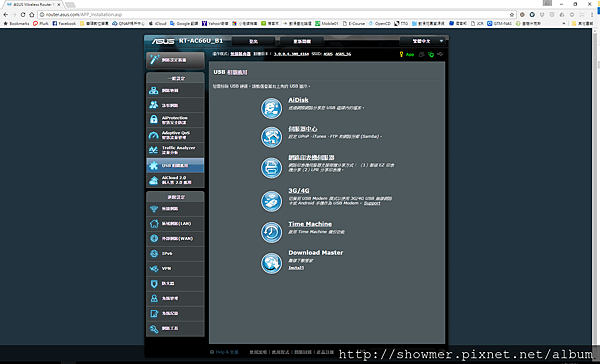Screen dimensions: 600x364
Task: Click the USB Application puzzle icon
Action: 154,165
